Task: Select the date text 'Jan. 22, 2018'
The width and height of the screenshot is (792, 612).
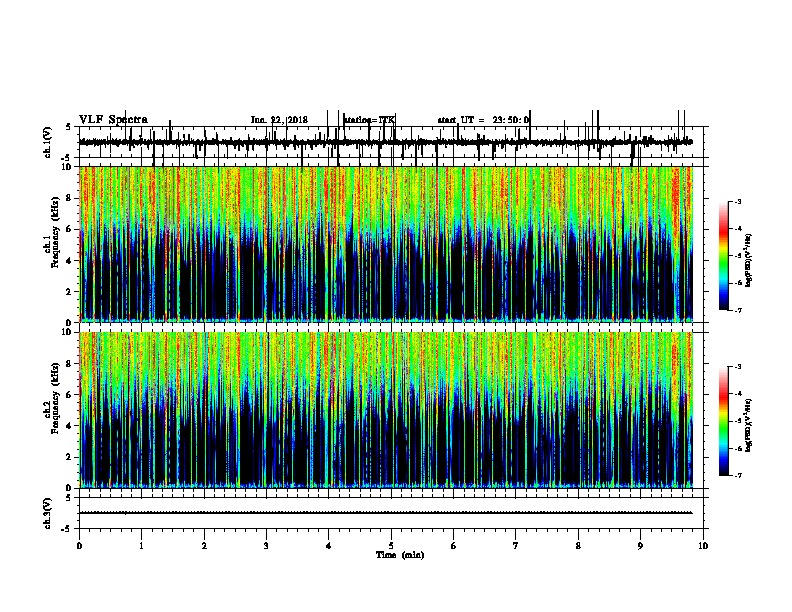Action: tap(279, 120)
